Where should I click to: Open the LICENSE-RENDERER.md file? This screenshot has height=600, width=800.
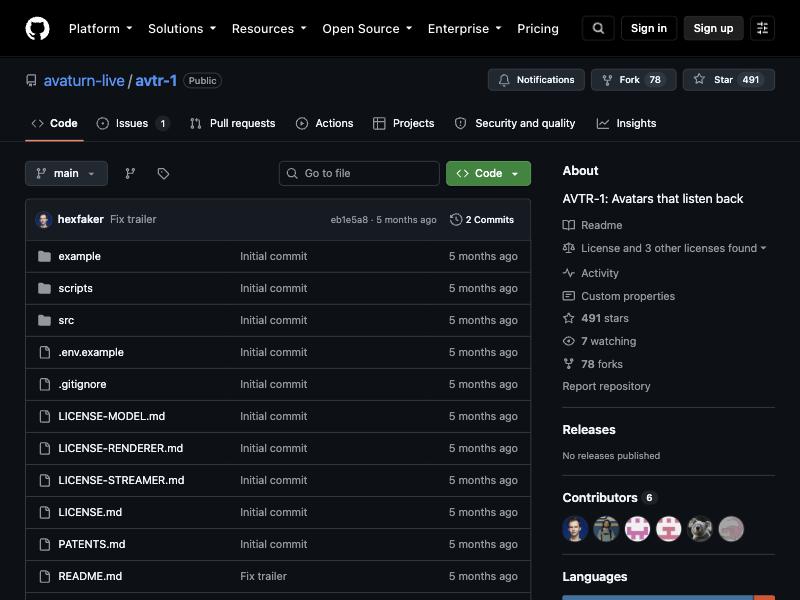pos(120,448)
